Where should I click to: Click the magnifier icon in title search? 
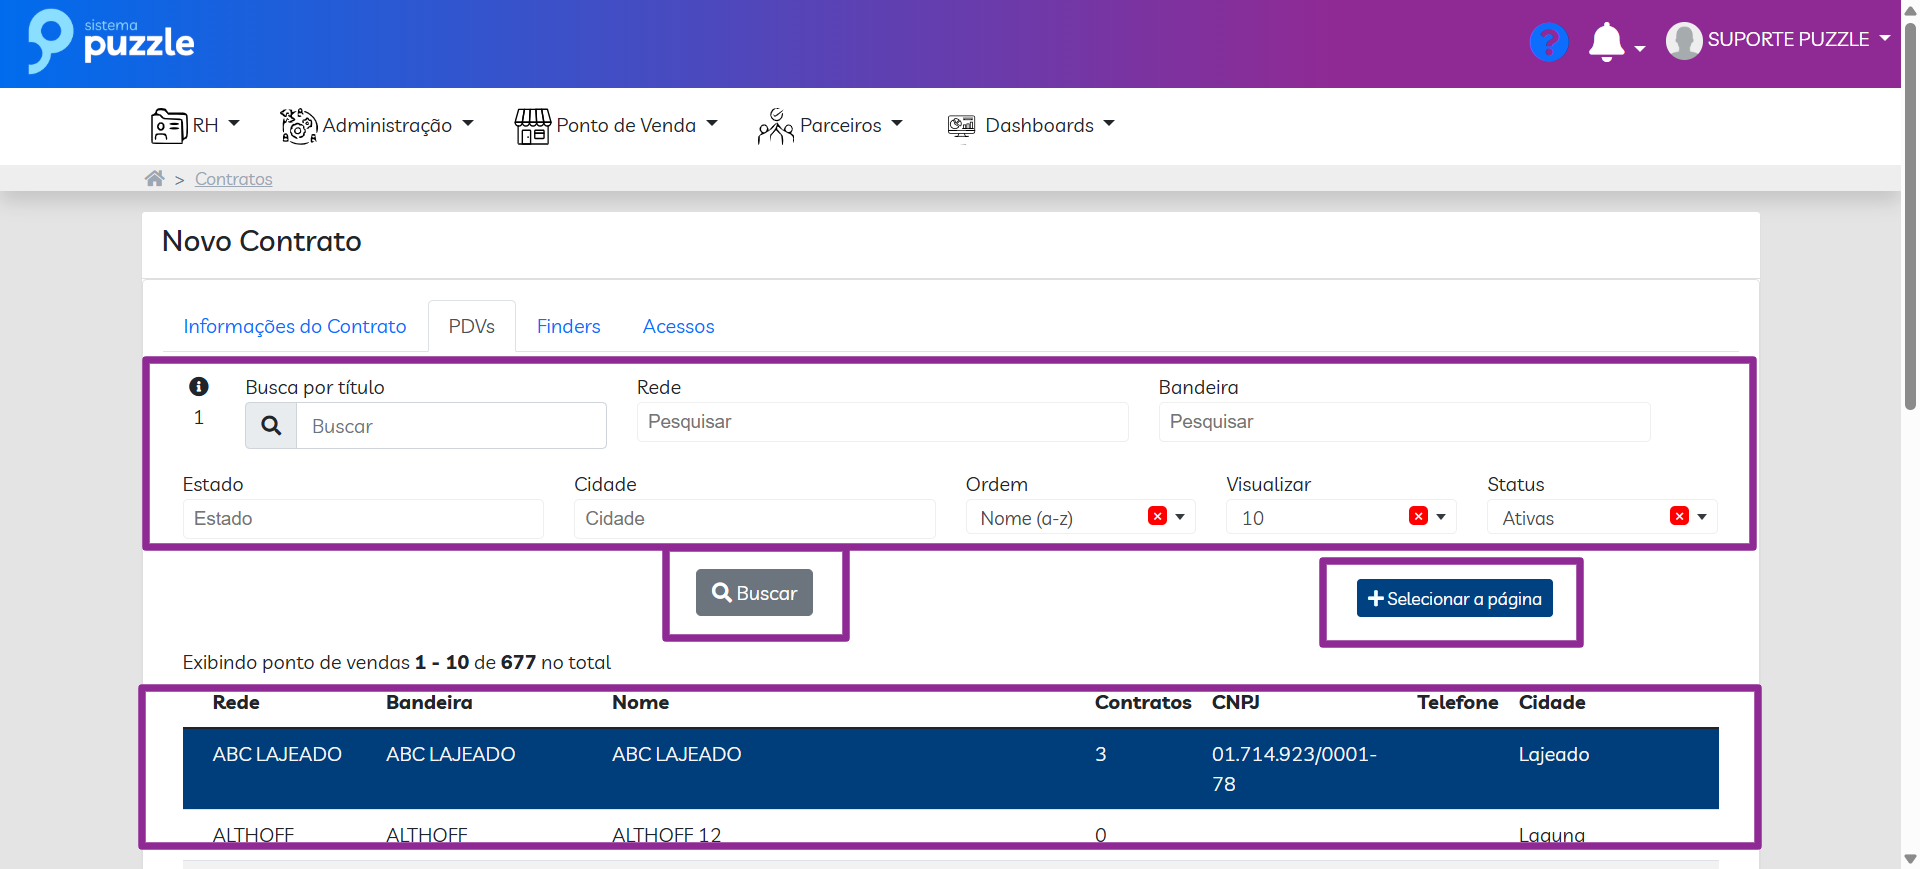[x=271, y=426]
